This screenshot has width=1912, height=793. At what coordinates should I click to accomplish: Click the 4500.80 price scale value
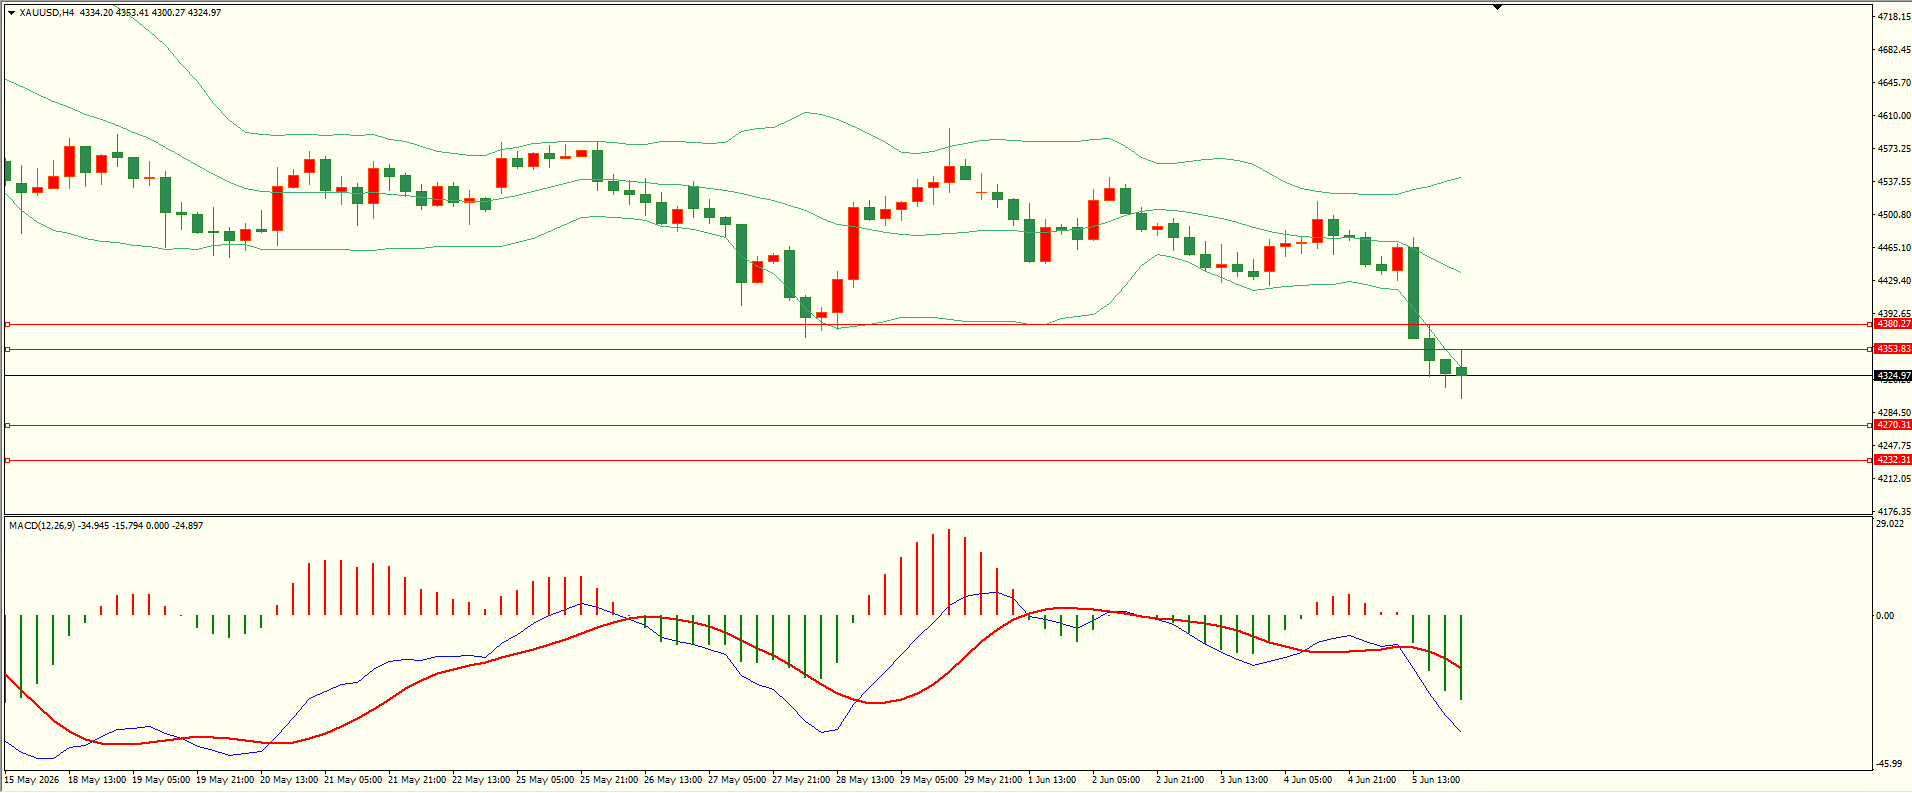[1894, 214]
